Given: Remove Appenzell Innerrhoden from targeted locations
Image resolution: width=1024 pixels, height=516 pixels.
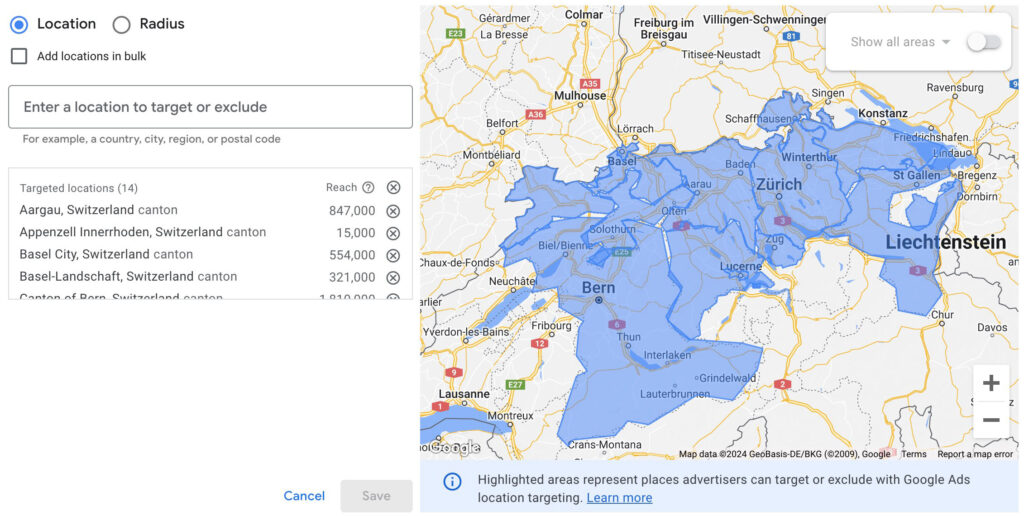Looking at the screenshot, I should click(x=392, y=233).
